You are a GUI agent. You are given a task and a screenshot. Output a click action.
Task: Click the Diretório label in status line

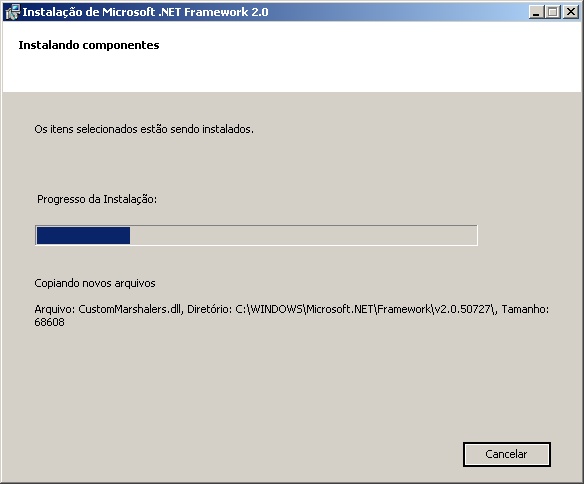[210, 309]
